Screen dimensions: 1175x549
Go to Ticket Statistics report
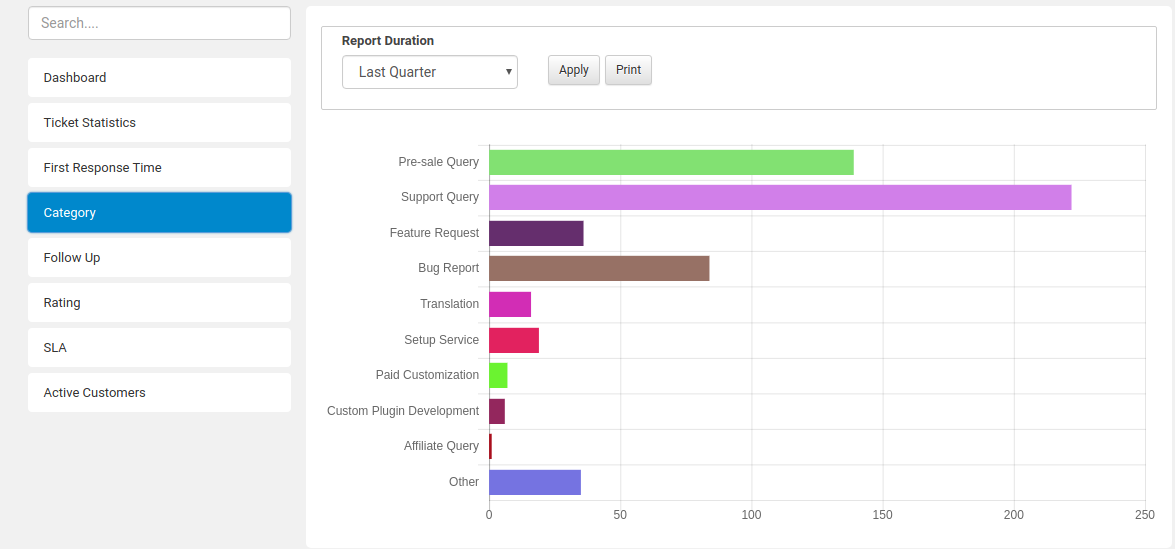(x=159, y=122)
